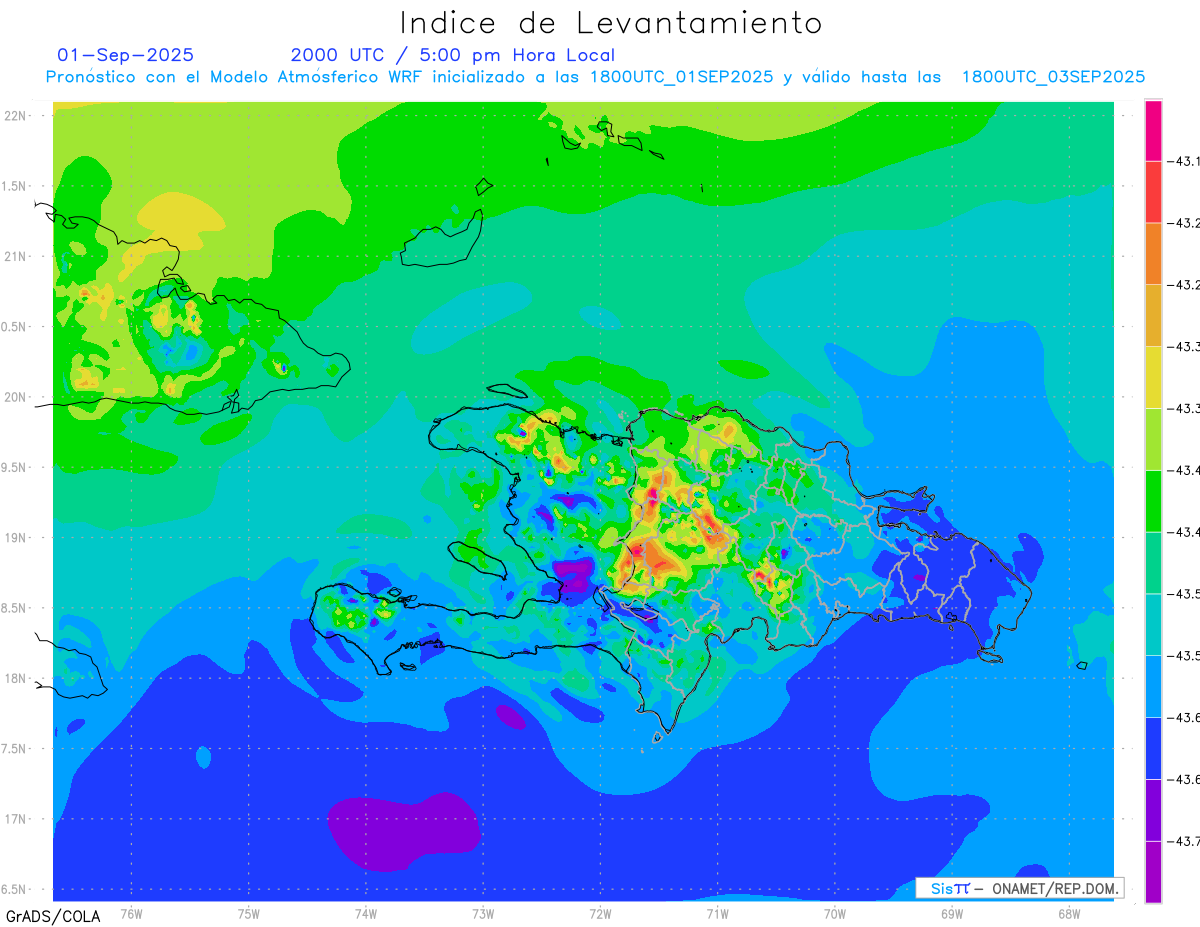Click the 73W longitude label
The width and height of the screenshot is (1200, 927).
(483, 913)
